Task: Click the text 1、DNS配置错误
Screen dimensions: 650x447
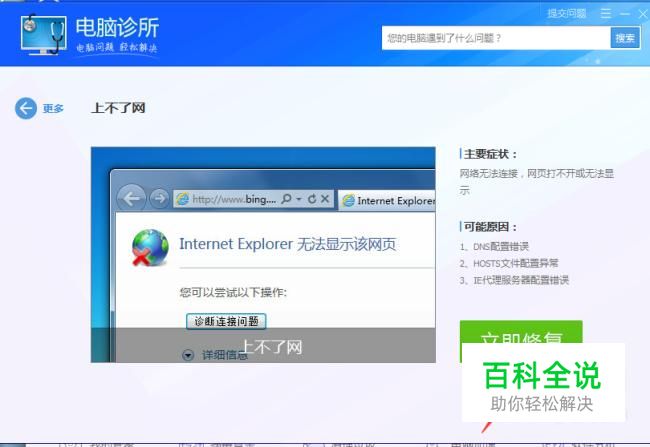Action: click(494, 247)
